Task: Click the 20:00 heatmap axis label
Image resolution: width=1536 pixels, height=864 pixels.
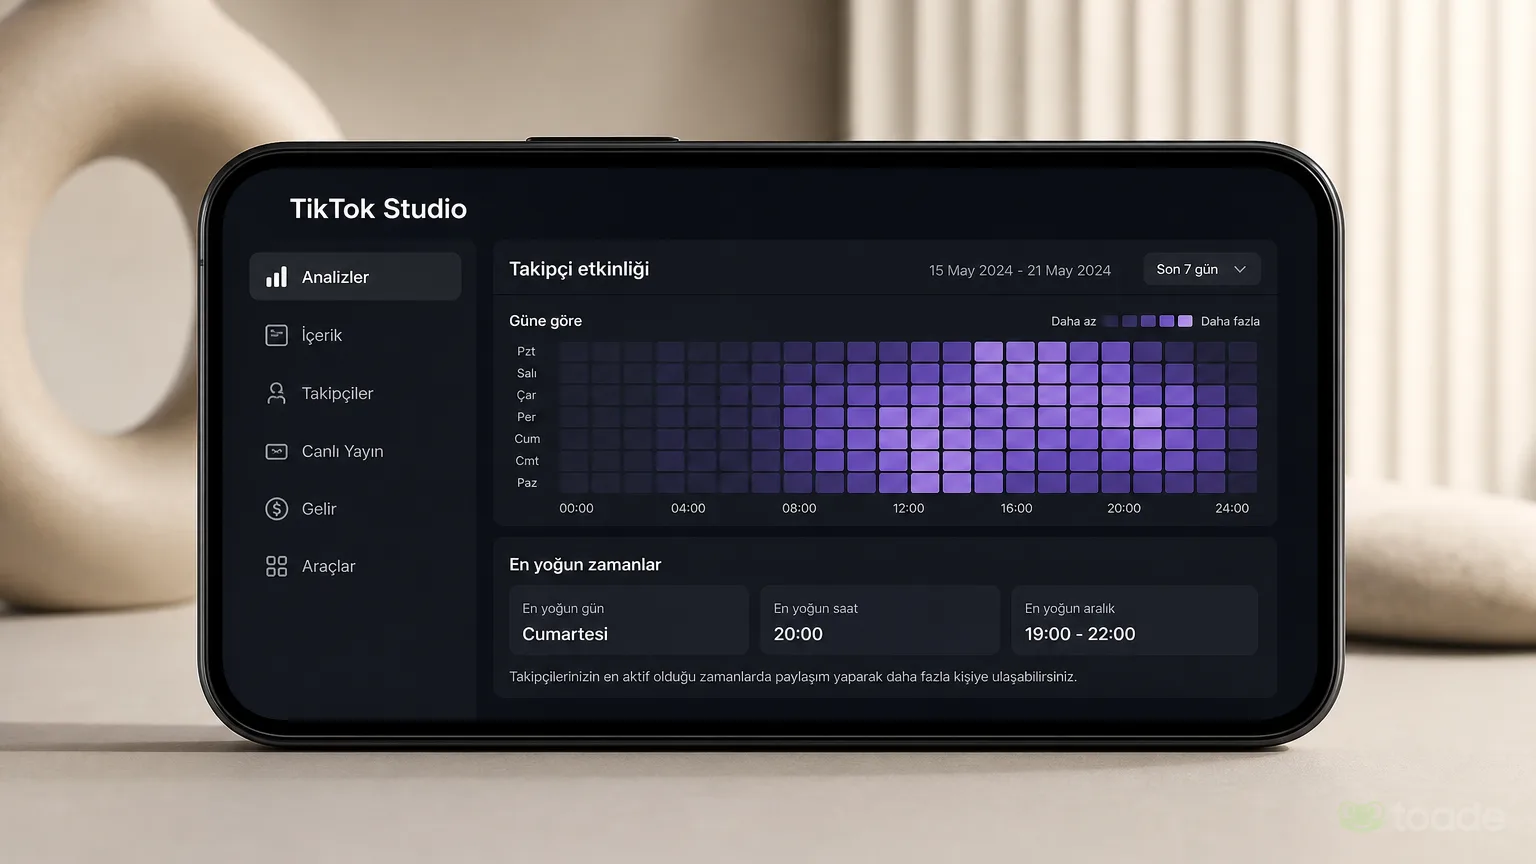Action: [1124, 508]
